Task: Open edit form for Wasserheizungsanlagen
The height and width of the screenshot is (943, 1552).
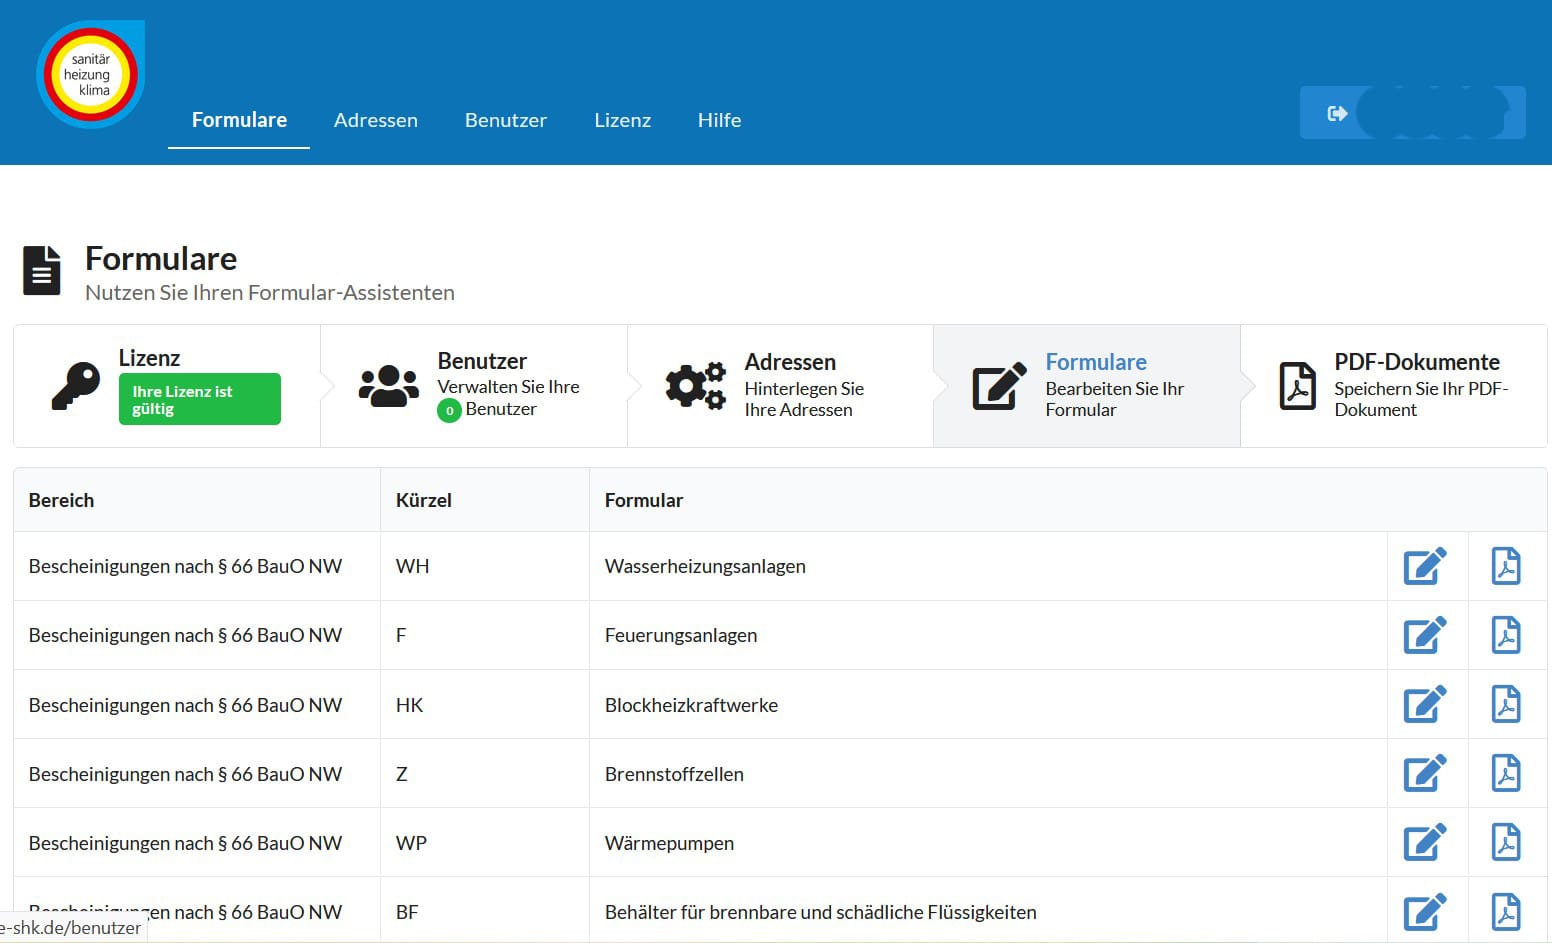Action: tap(1425, 566)
